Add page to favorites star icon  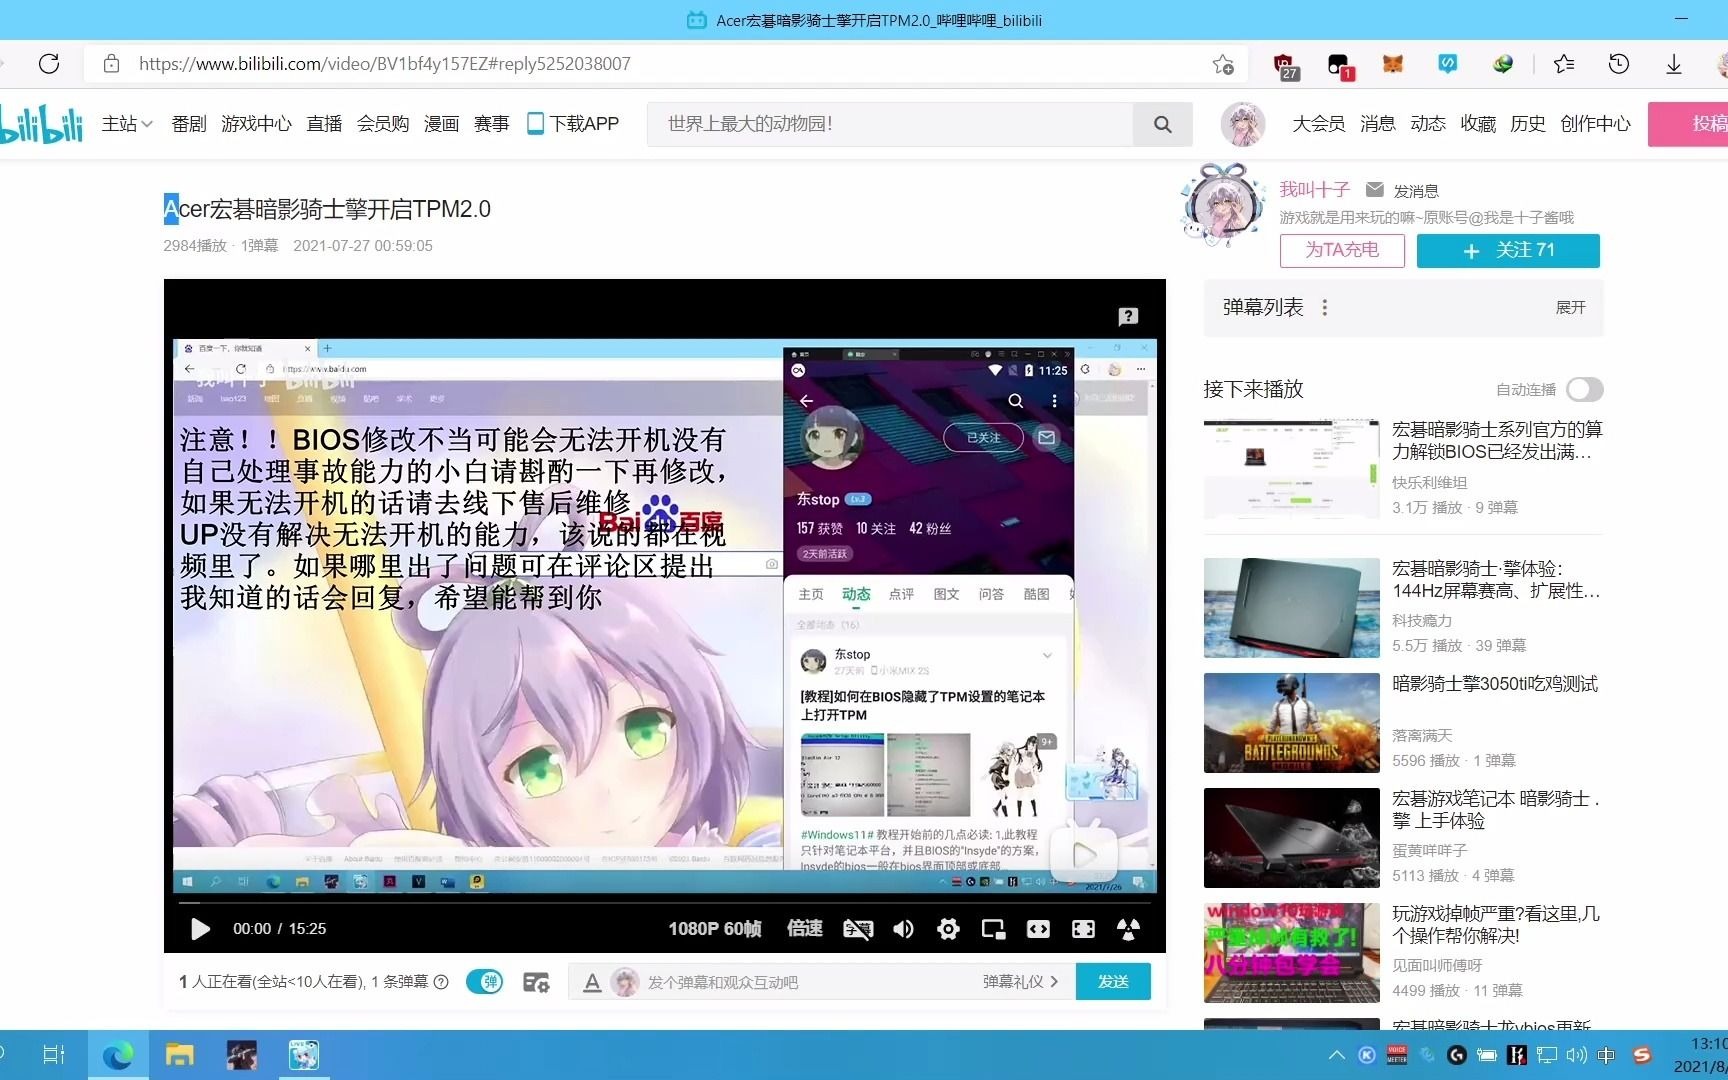[1223, 64]
